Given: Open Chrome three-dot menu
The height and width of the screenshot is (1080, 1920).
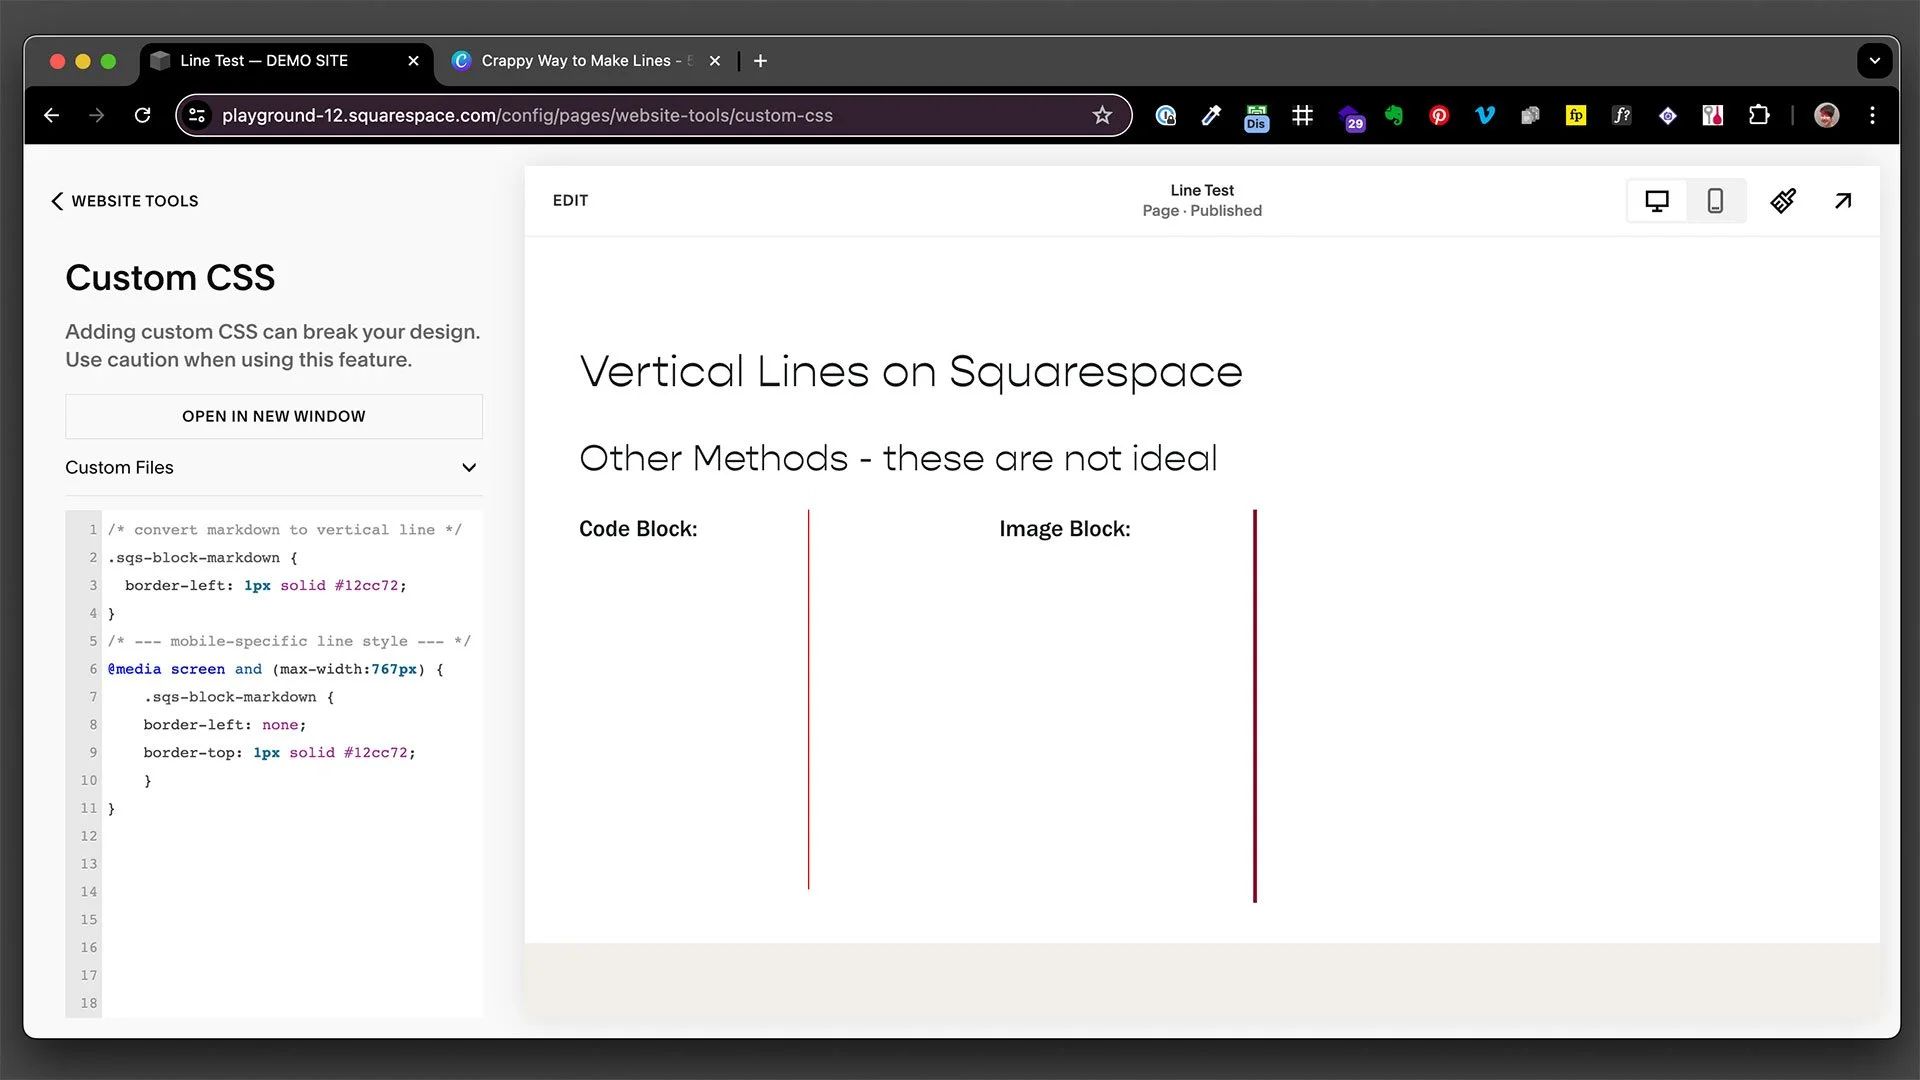Looking at the screenshot, I should click(1873, 115).
